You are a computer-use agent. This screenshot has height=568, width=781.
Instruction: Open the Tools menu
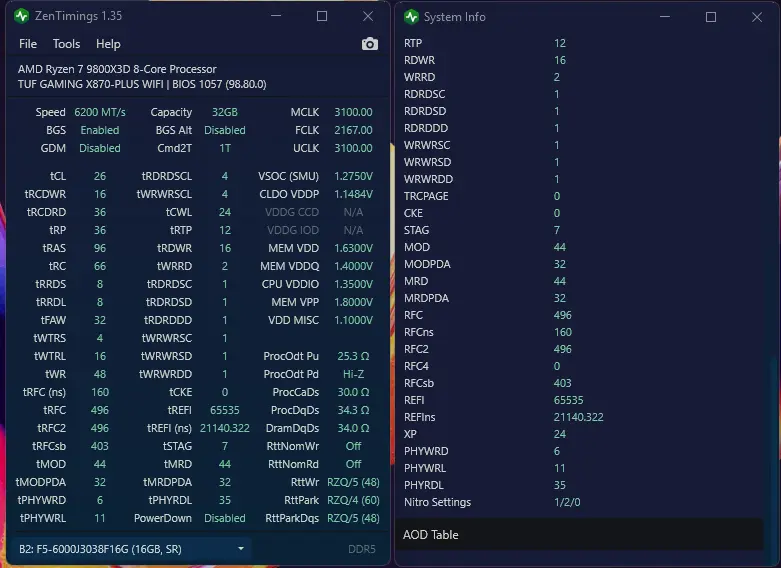tap(66, 44)
